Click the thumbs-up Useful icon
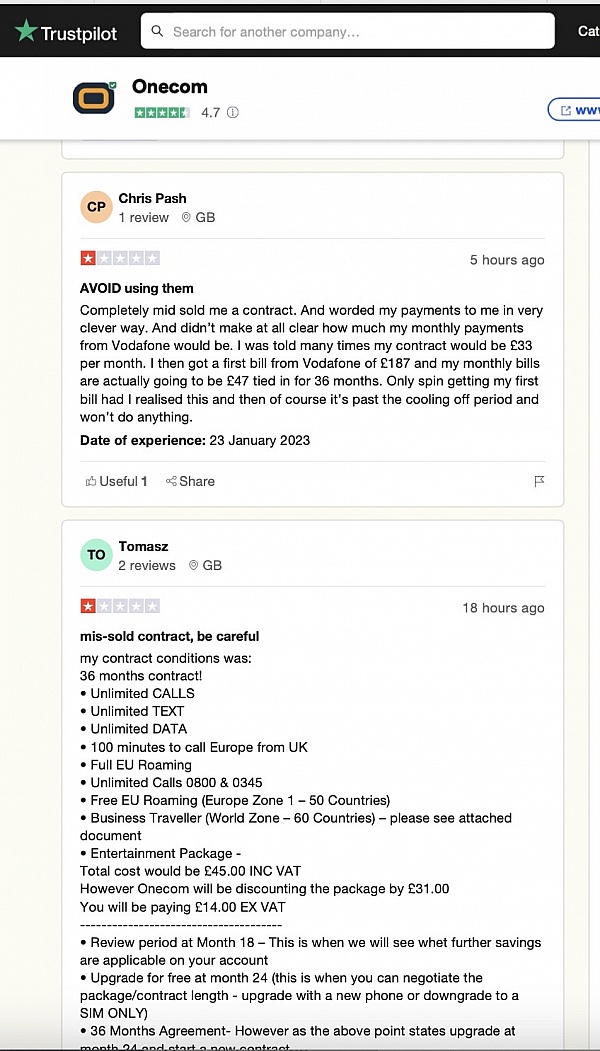The image size is (600, 1051). point(92,481)
